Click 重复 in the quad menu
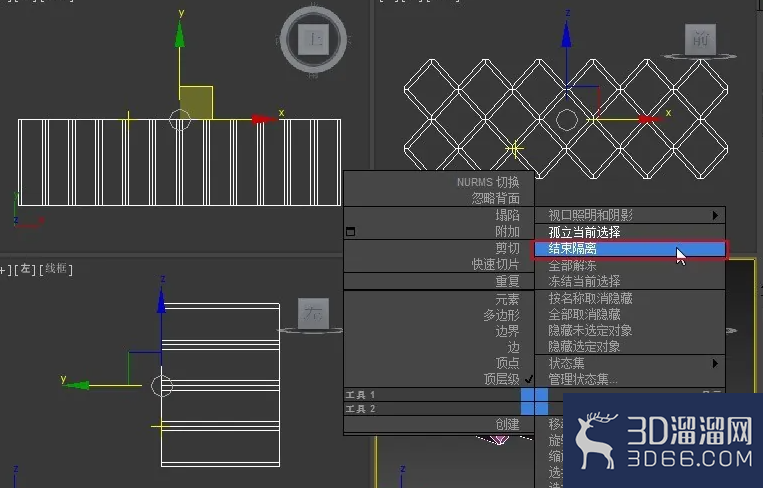The image size is (763, 488). coord(507,281)
